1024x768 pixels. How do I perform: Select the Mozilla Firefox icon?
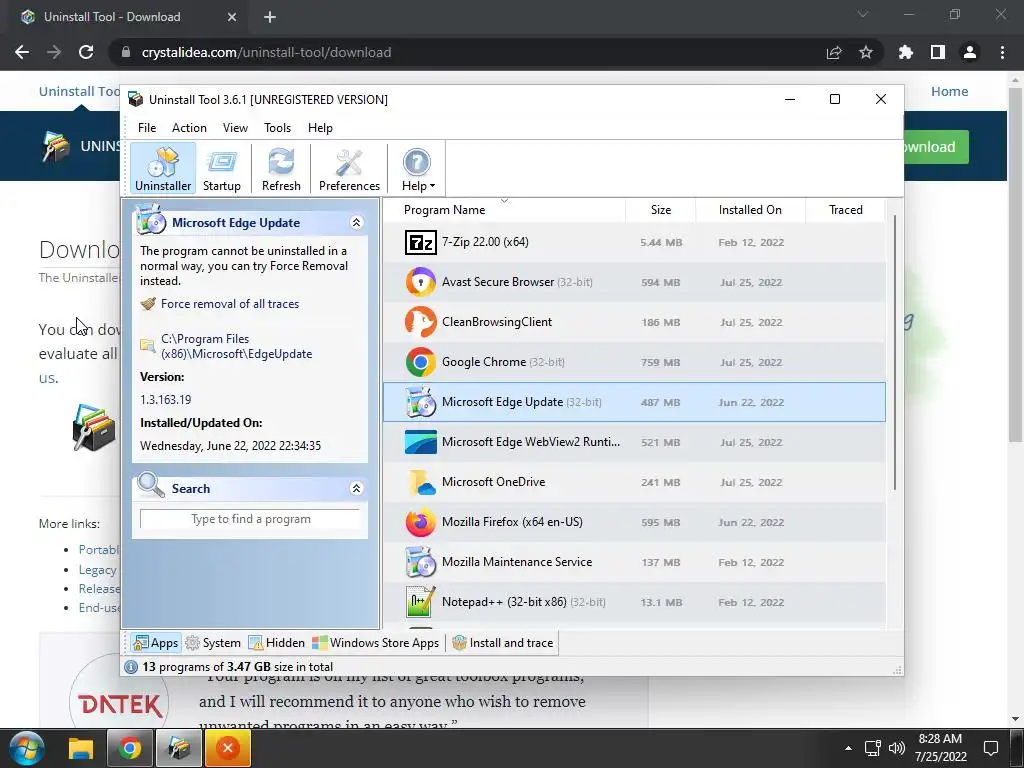[420, 522]
